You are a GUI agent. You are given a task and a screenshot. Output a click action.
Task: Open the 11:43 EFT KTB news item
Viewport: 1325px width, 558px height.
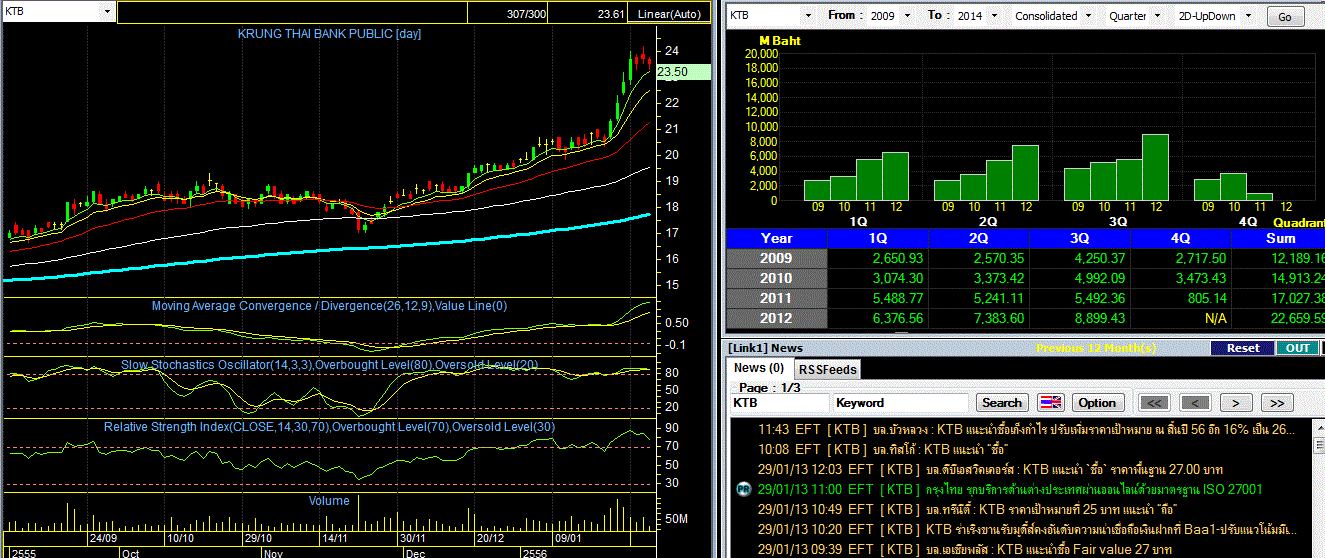[x=1026, y=429]
